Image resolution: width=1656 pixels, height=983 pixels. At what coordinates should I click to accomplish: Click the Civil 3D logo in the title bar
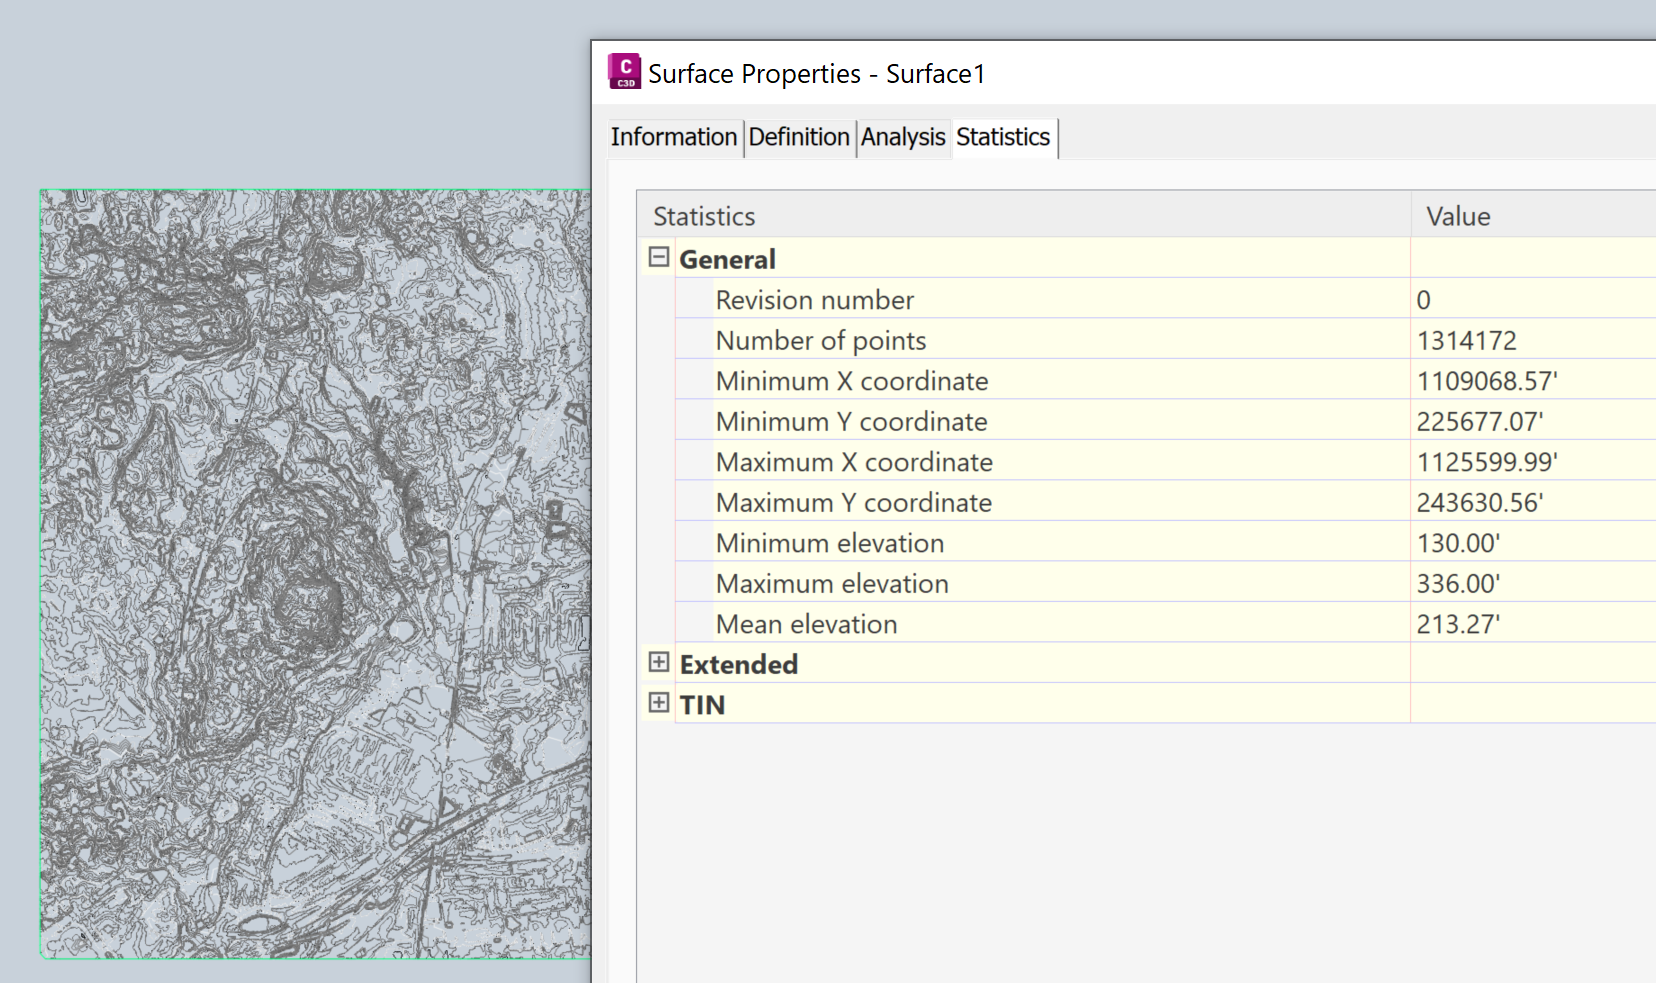tap(623, 71)
